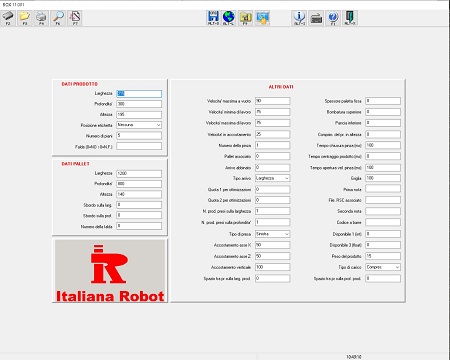Click the product Larghezza input field
Image resolution: width=450 pixels, height=360 pixels.
point(139,94)
